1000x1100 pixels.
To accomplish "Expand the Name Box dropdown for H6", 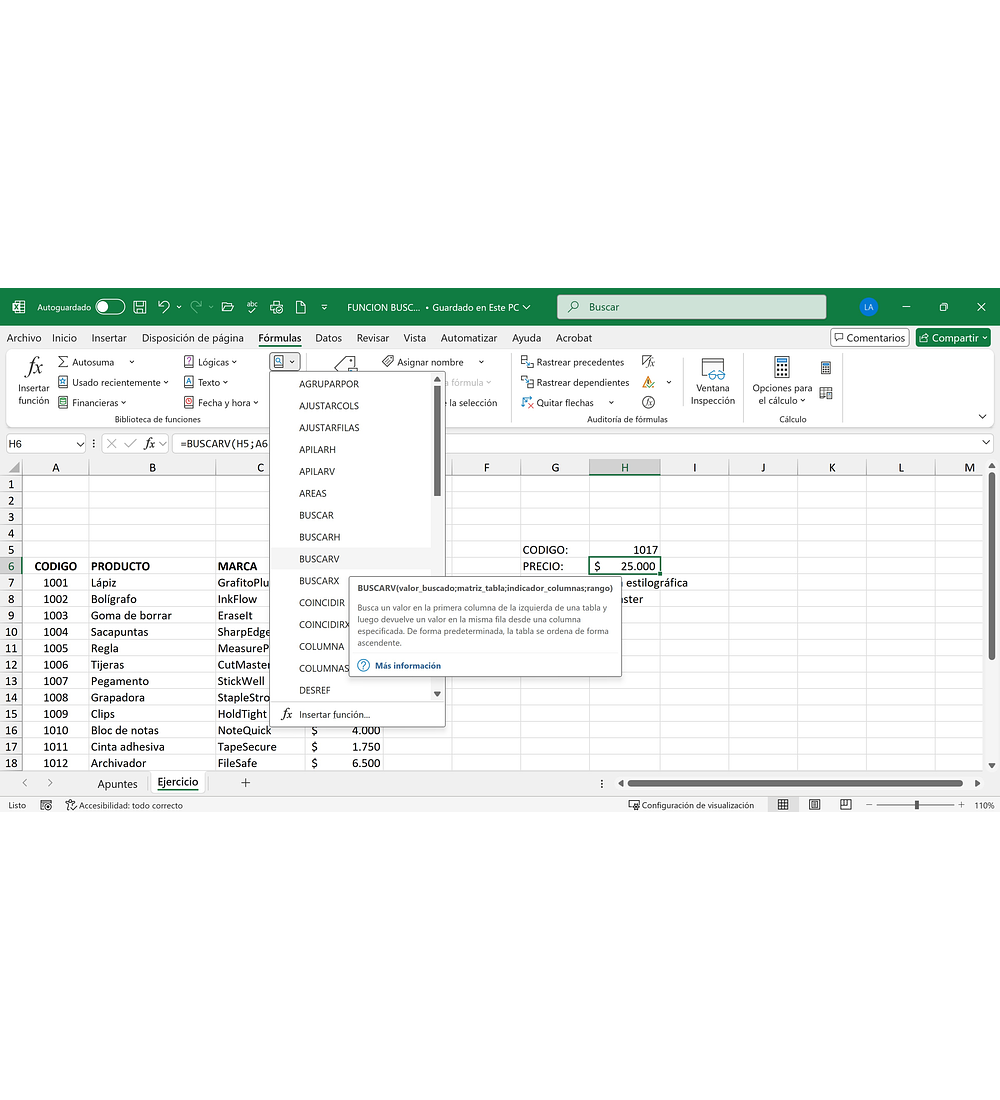I will point(80,443).
